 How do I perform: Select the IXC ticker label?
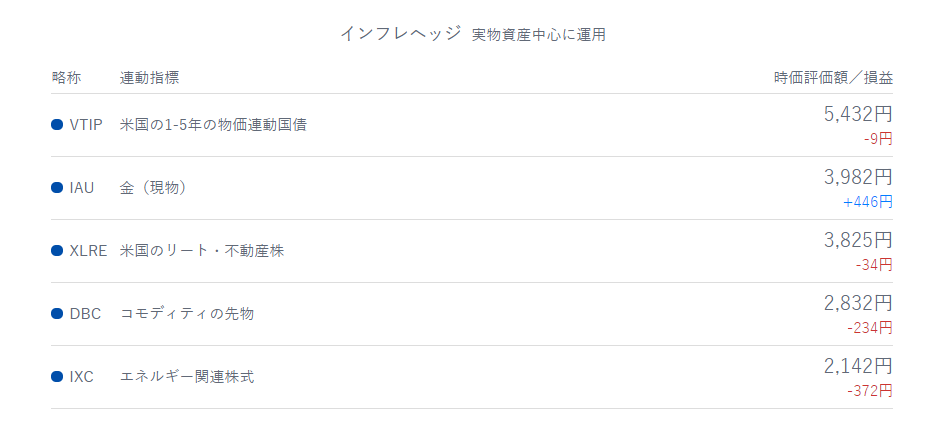click(82, 377)
